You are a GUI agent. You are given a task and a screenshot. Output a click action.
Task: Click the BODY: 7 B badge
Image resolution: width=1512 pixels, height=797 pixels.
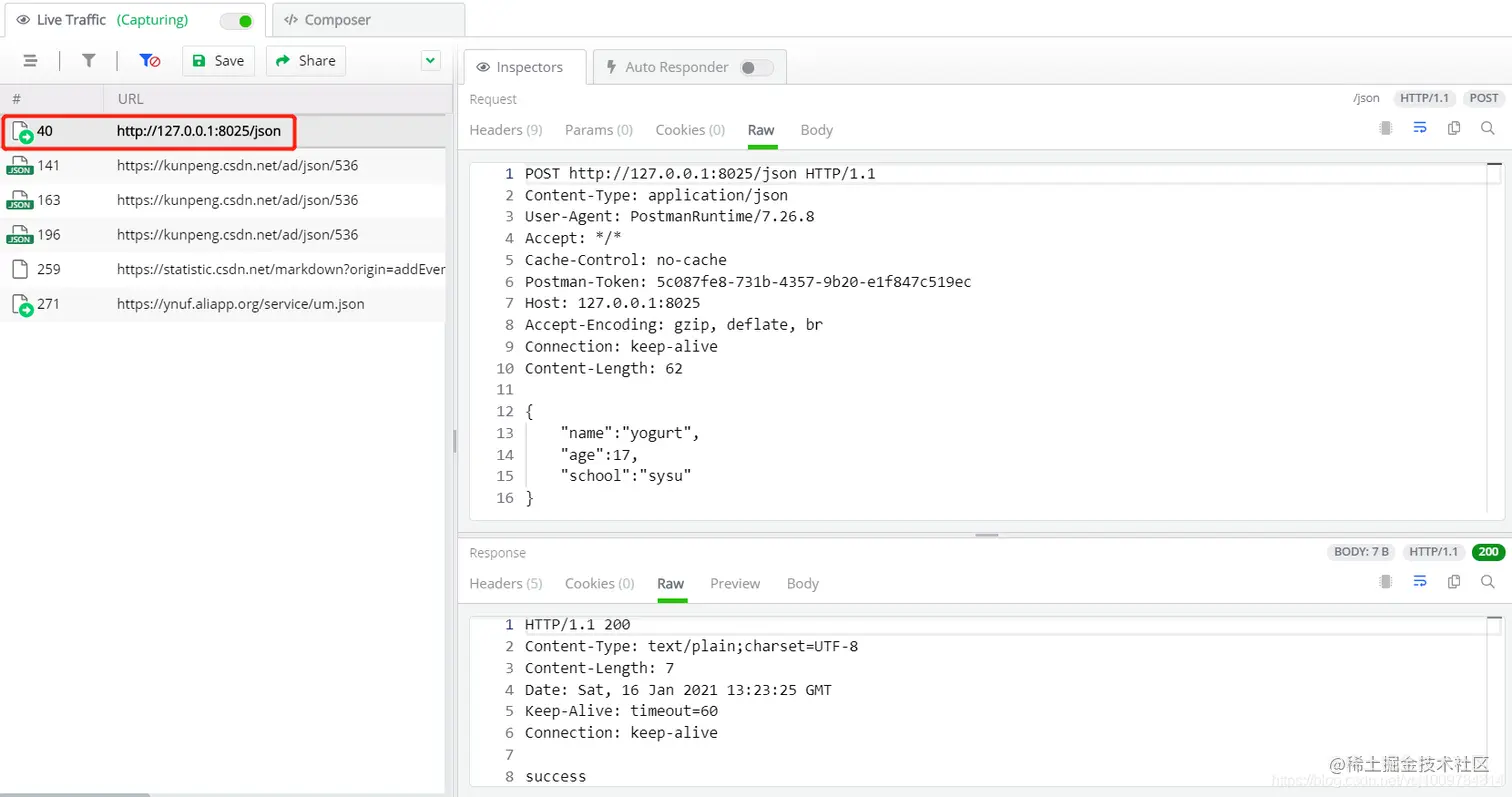pos(1362,552)
